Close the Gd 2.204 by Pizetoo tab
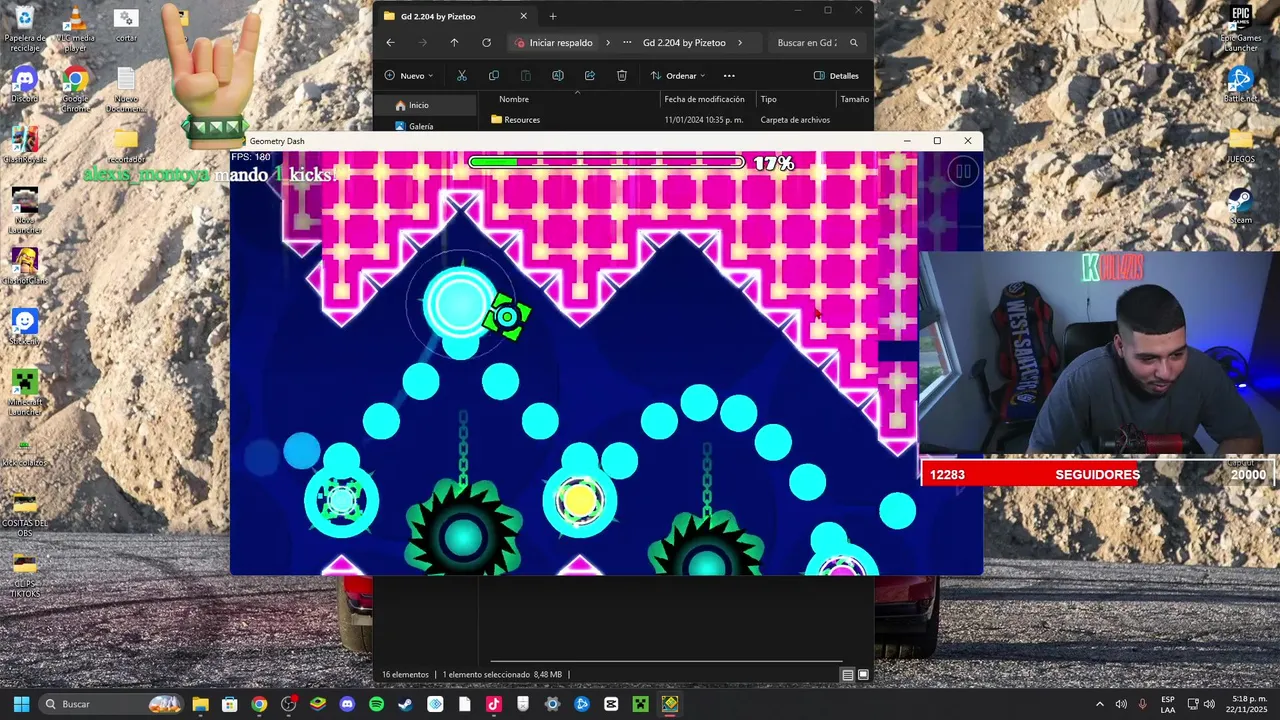The image size is (1280, 720). point(523,16)
